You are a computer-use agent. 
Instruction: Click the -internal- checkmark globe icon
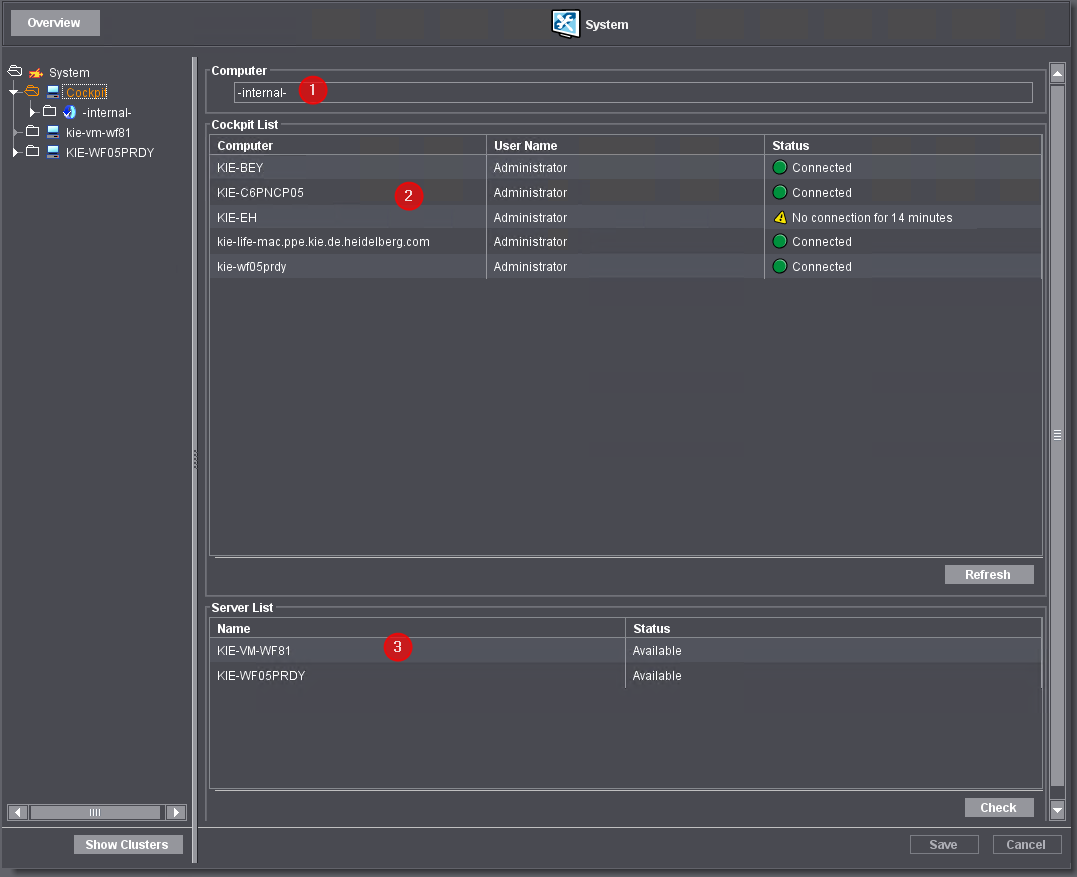click(x=69, y=113)
